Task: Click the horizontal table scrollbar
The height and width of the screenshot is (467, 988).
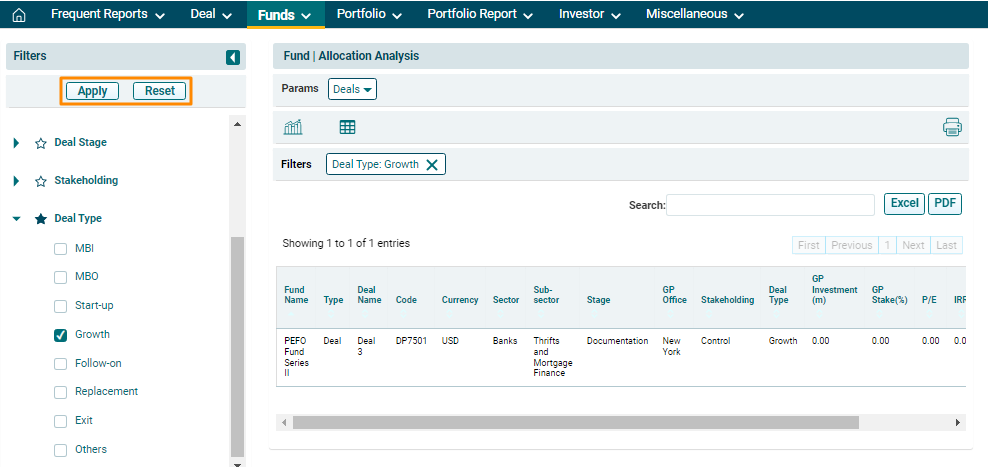Action: coord(575,423)
